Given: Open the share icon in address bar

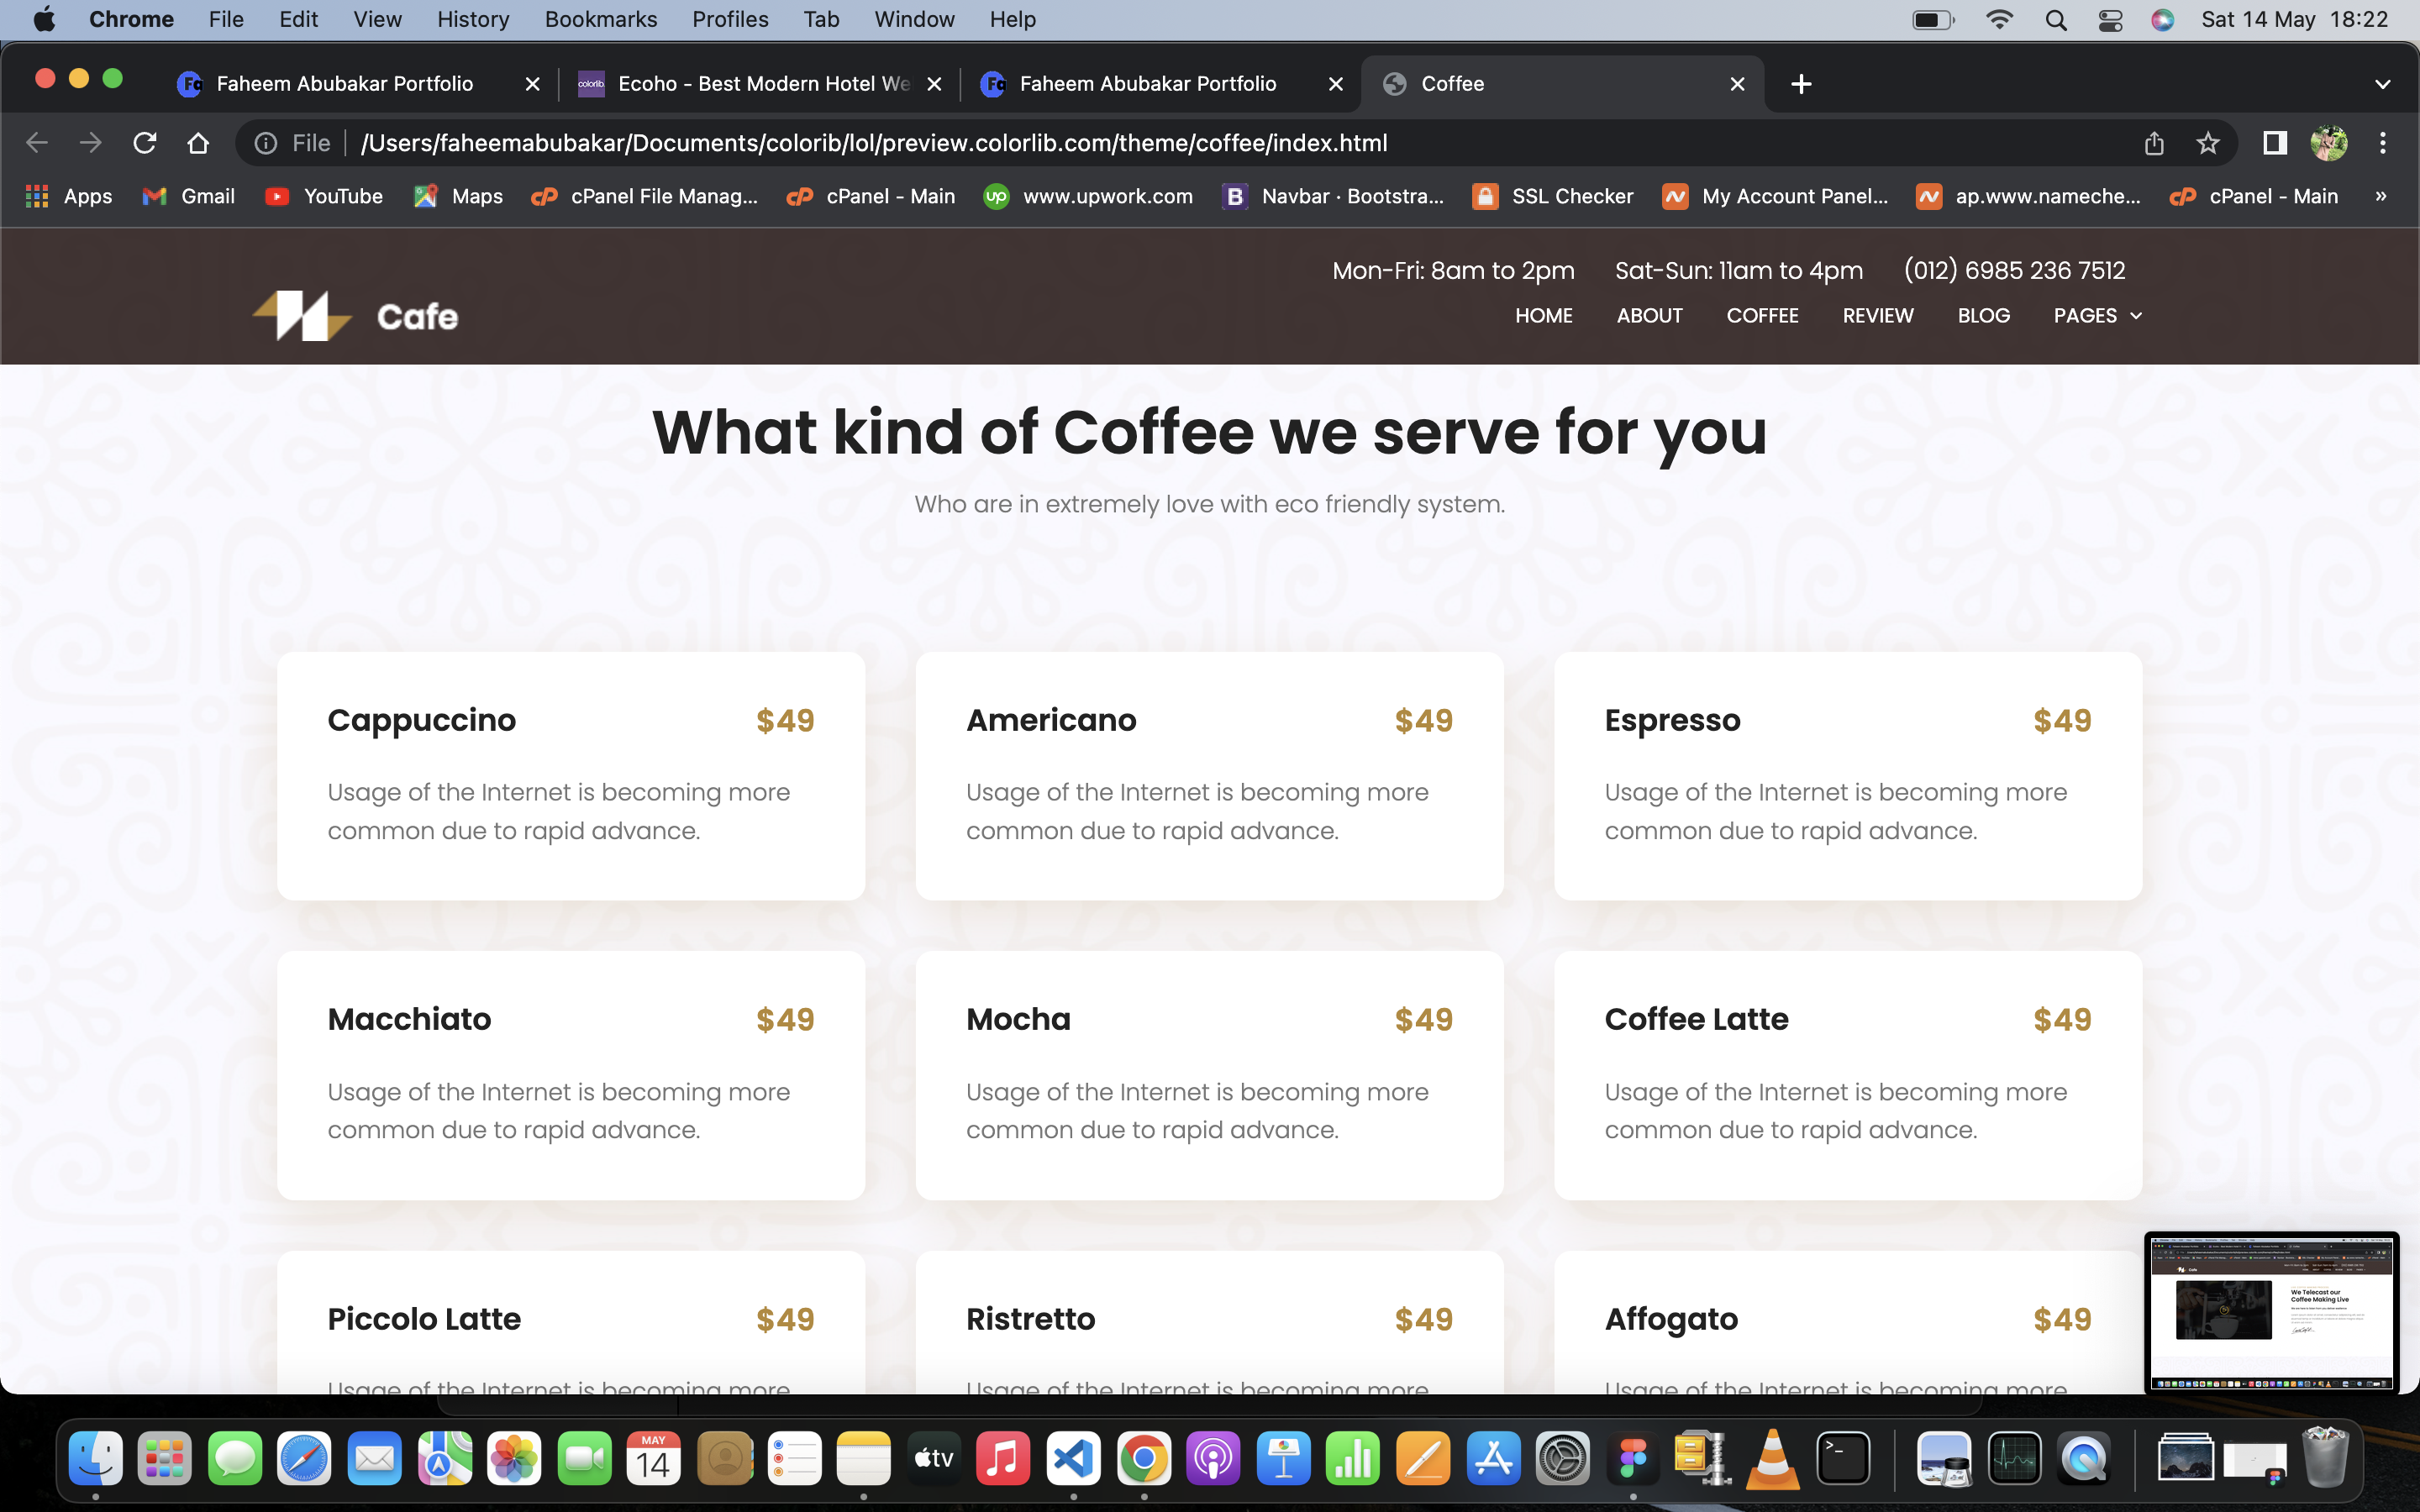Looking at the screenshot, I should 2154,143.
